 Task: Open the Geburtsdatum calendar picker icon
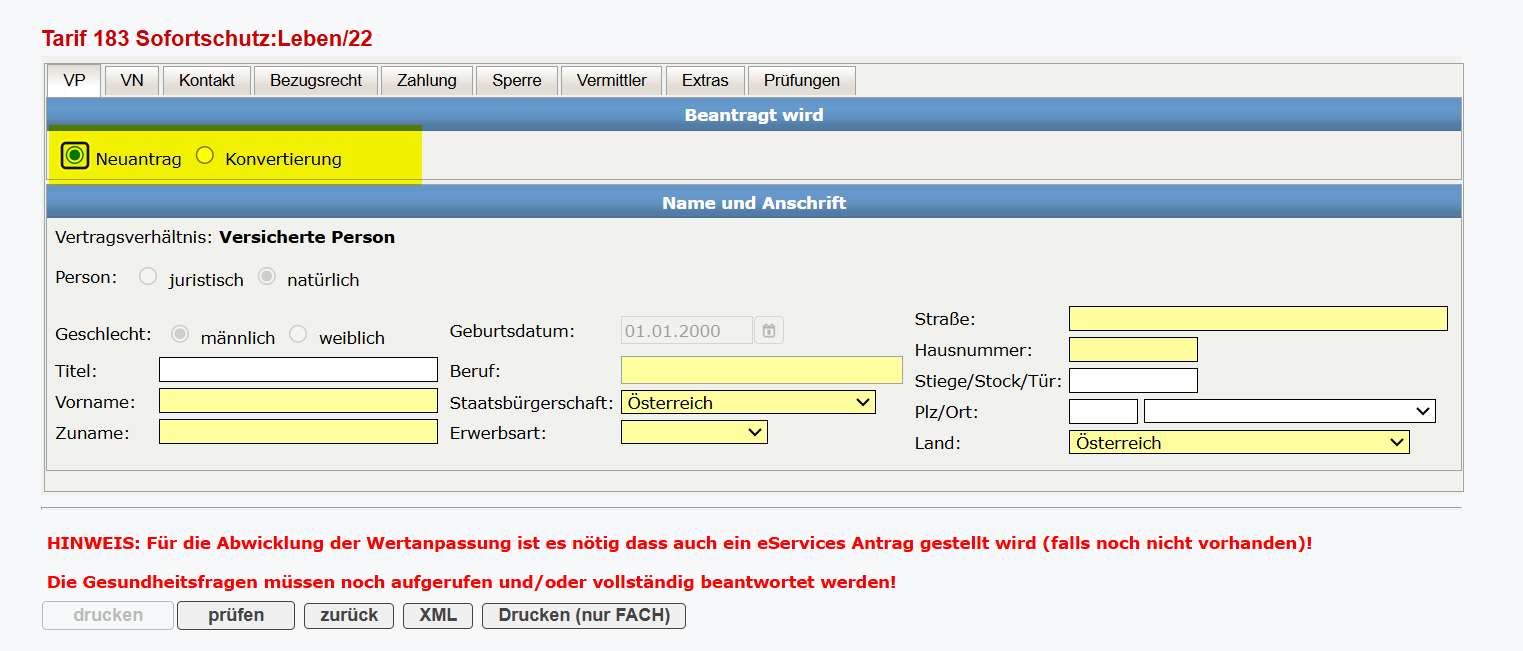point(769,331)
